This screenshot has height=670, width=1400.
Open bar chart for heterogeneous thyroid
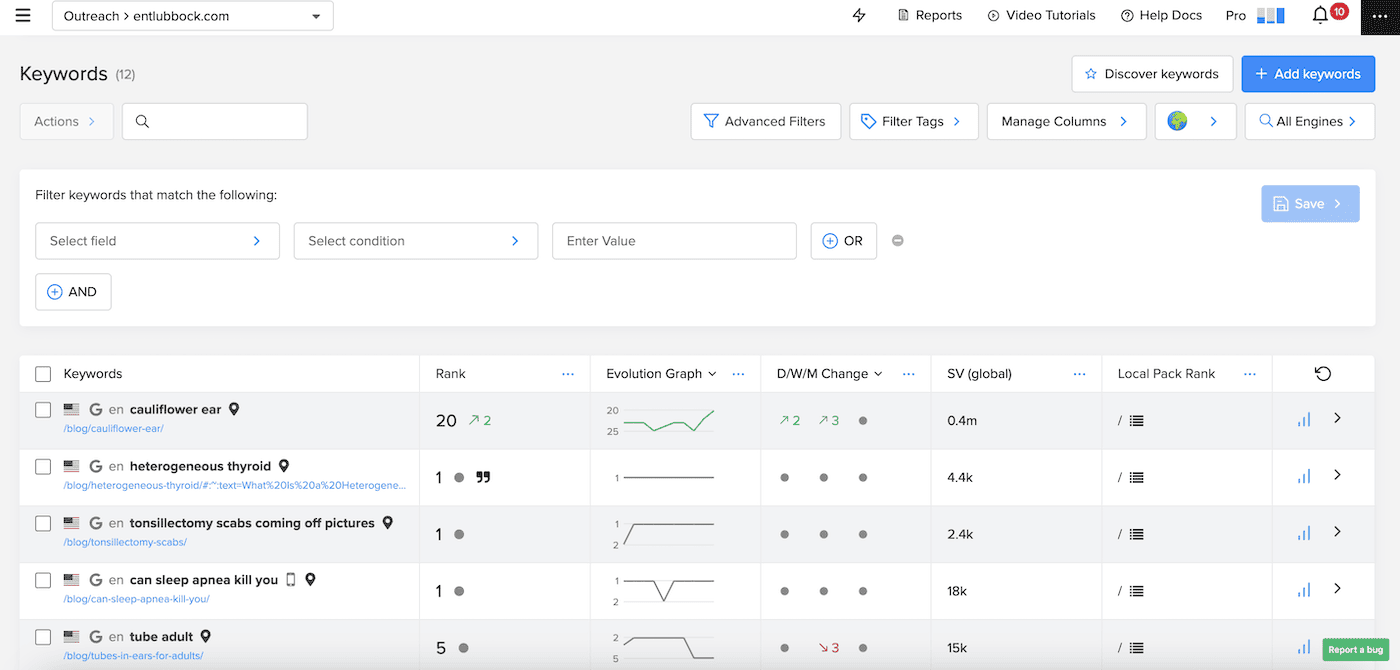click(x=1304, y=477)
